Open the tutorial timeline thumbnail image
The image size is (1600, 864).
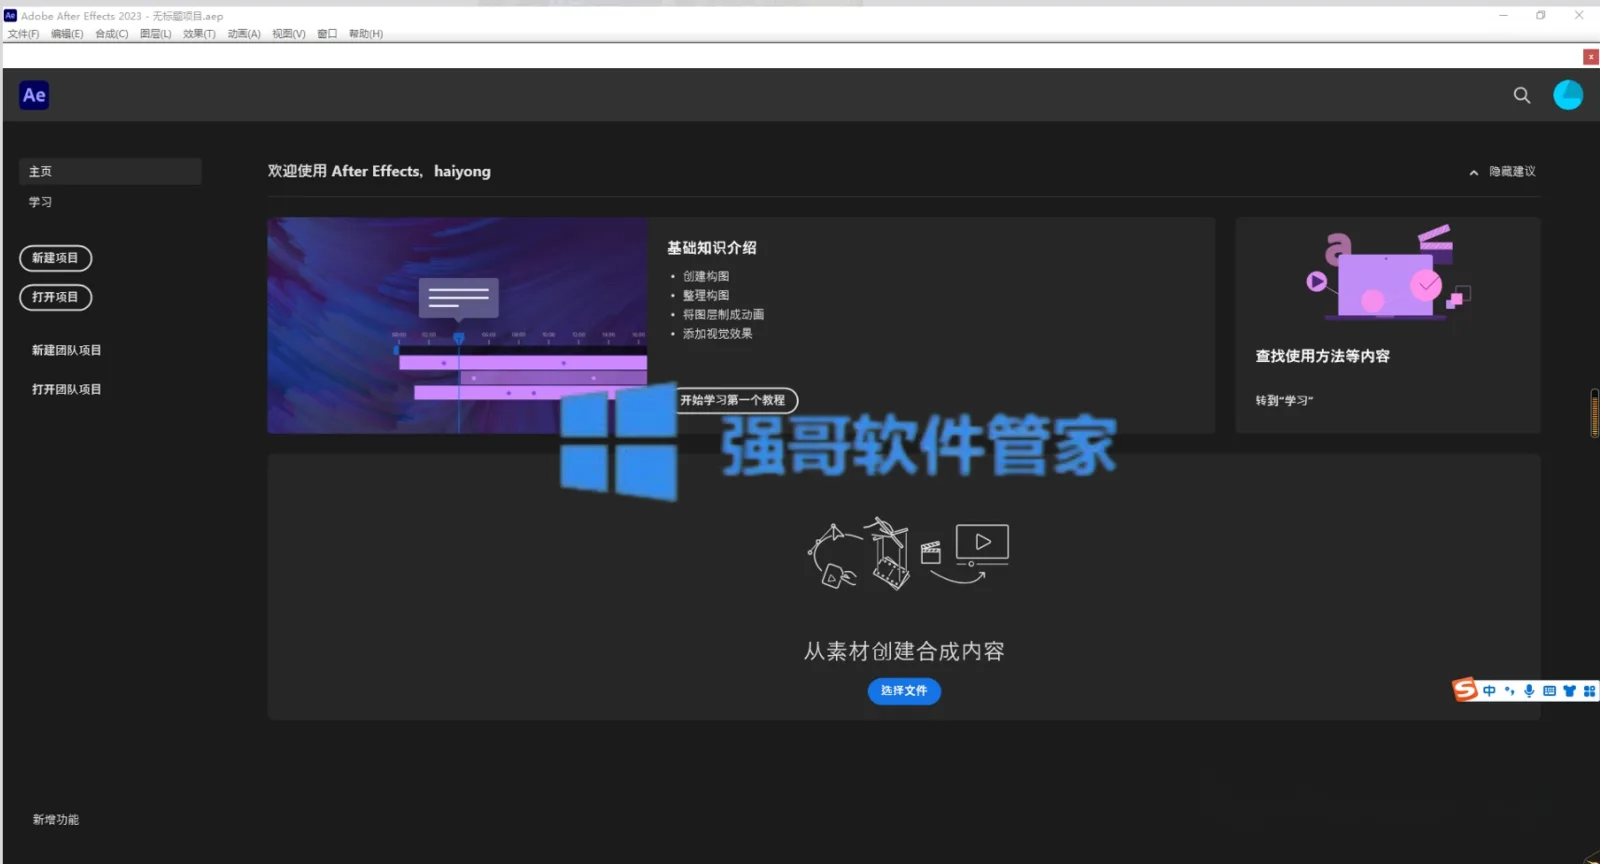pos(457,325)
